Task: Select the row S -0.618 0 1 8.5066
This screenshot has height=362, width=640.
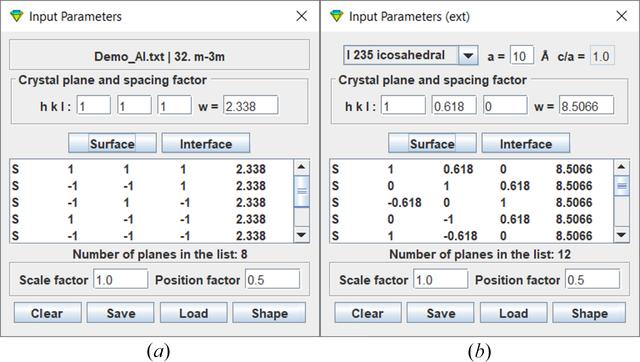Action: coord(471,202)
